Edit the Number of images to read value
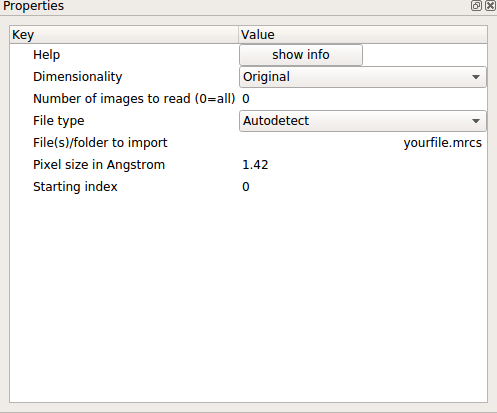 [x=363, y=99]
